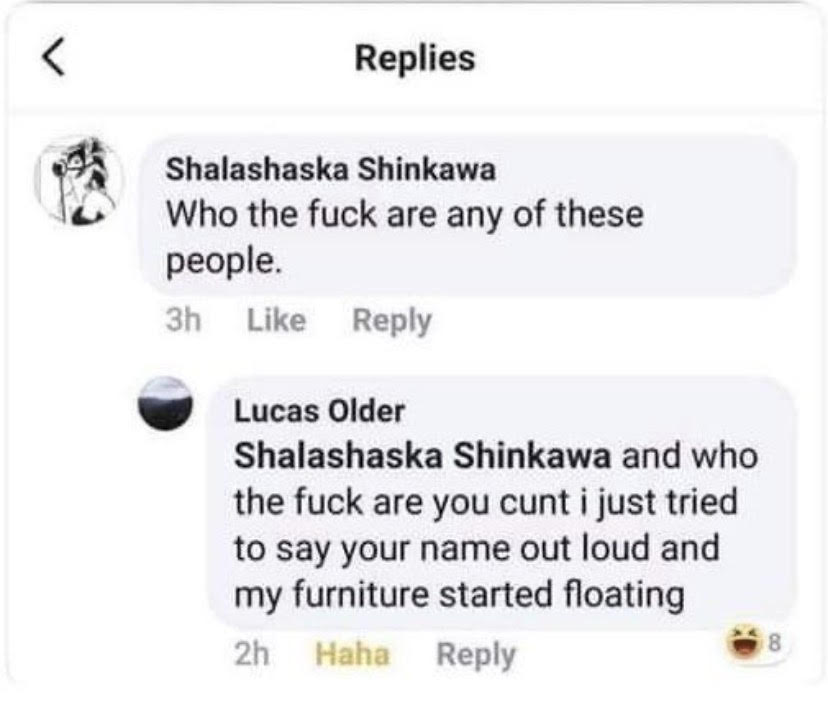The width and height of the screenshot is (828, 719).
Task: Open Lucas Older's profile name link
Action: 319,410
